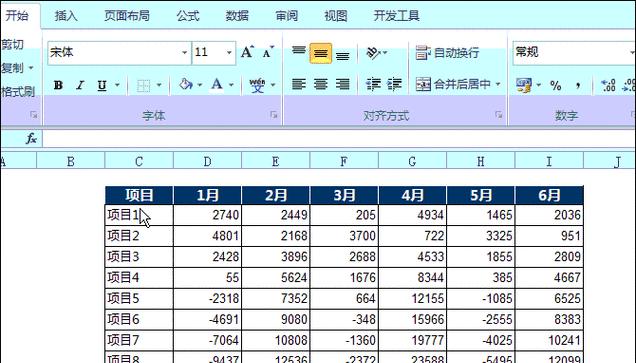Open the fill color dropdown arrow

coord(200,85)
